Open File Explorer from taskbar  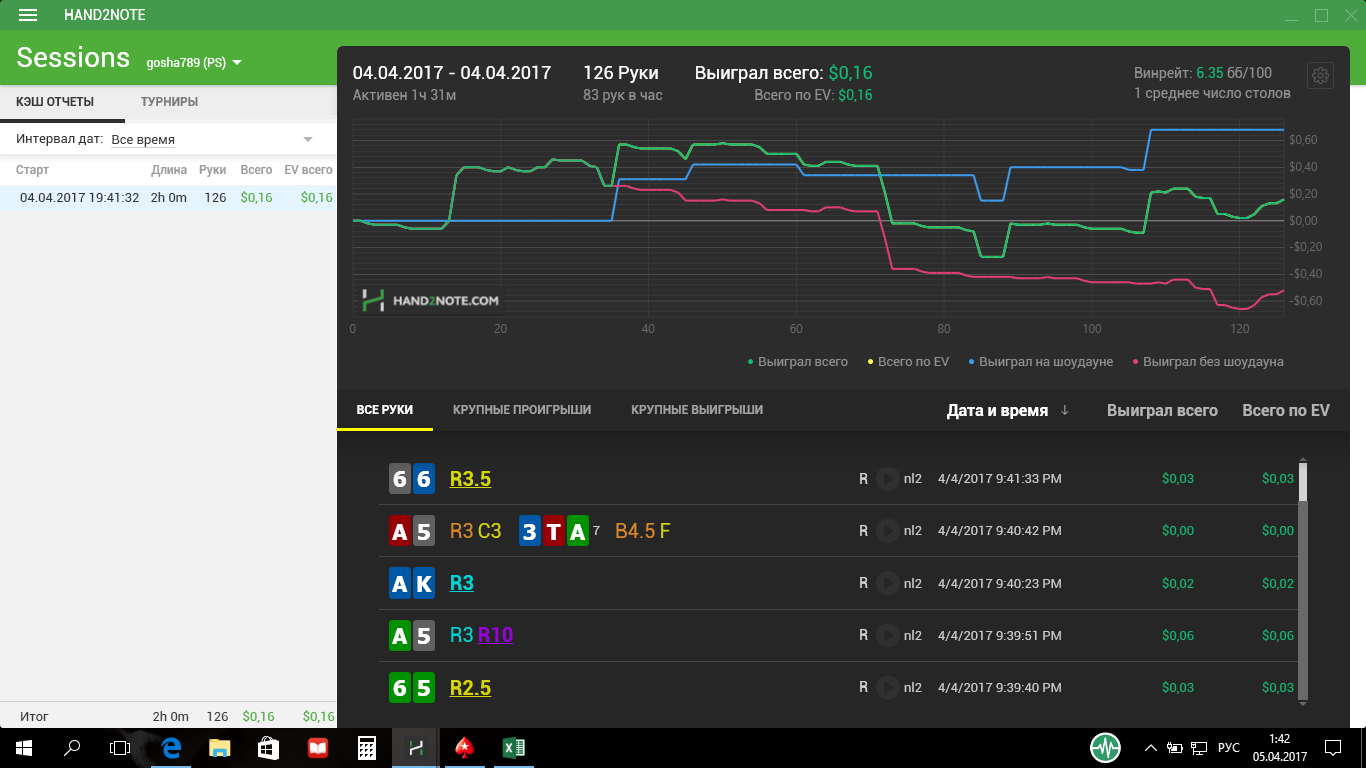click(219, 747)
